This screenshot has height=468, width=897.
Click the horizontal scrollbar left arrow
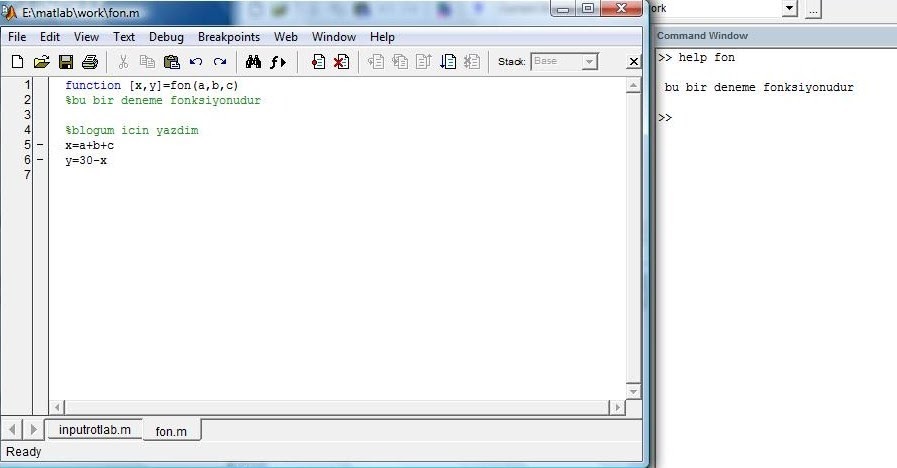tap(57, 407)
